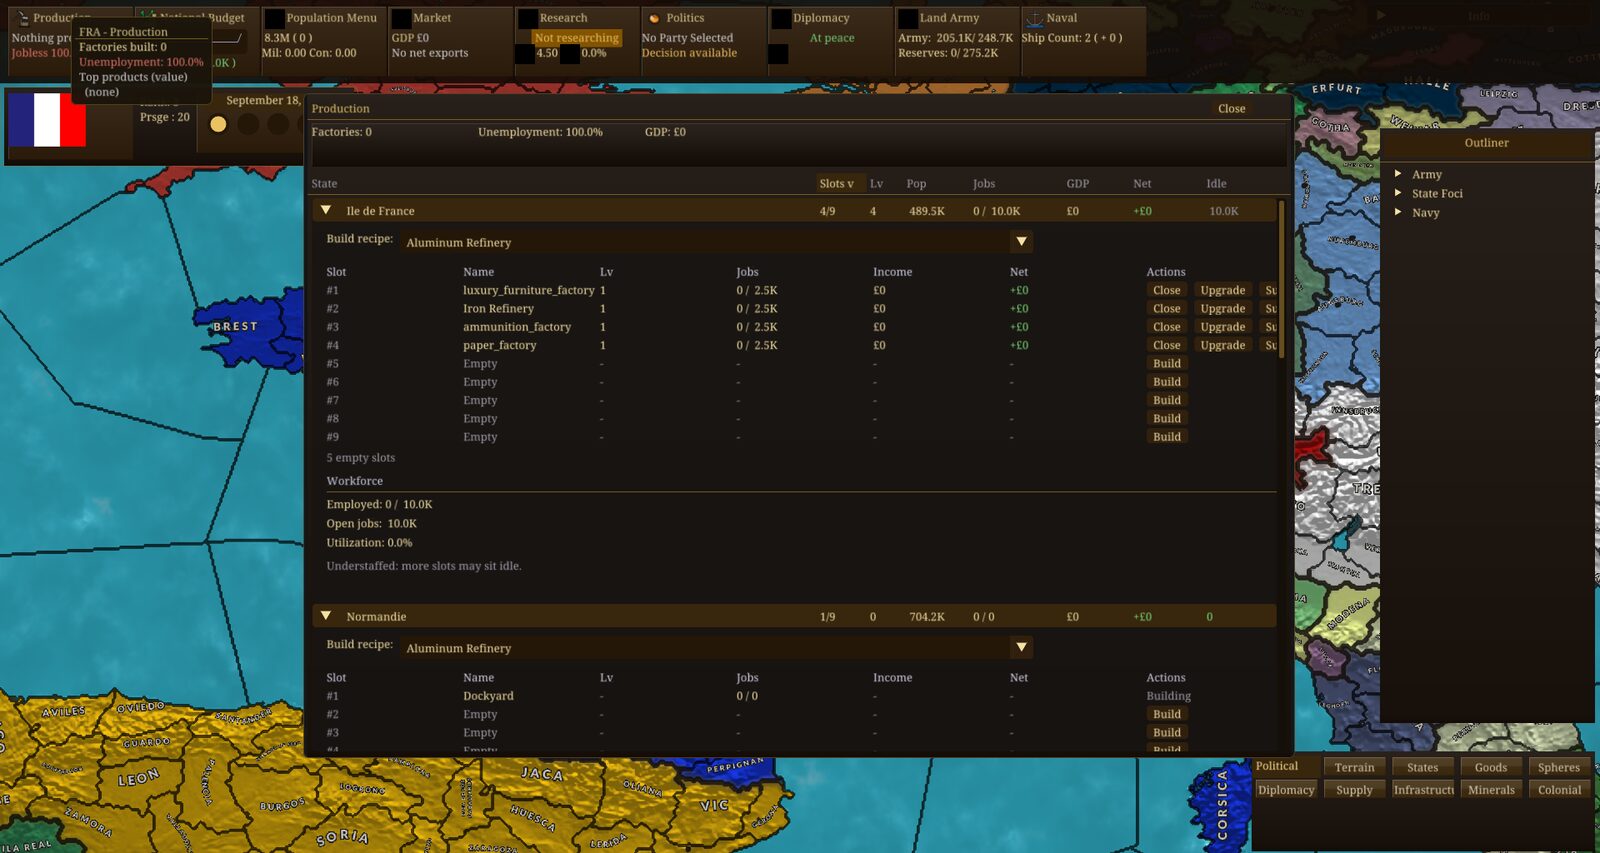Click the Leon region on the map

tap(138, 777)
